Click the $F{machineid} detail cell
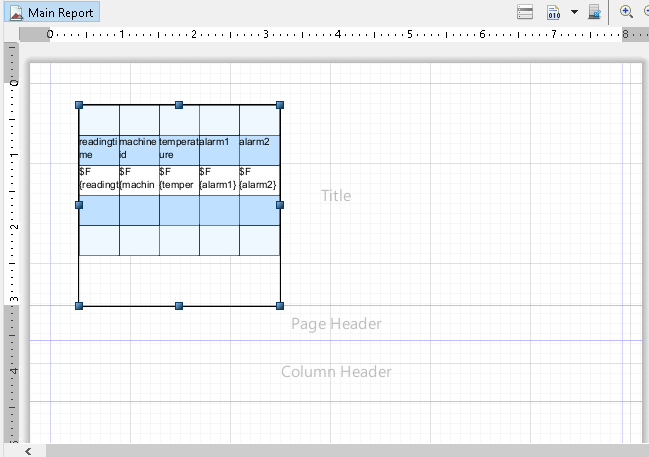The height and width of the screenshot is (457, 649). click(x=138, y=179)
